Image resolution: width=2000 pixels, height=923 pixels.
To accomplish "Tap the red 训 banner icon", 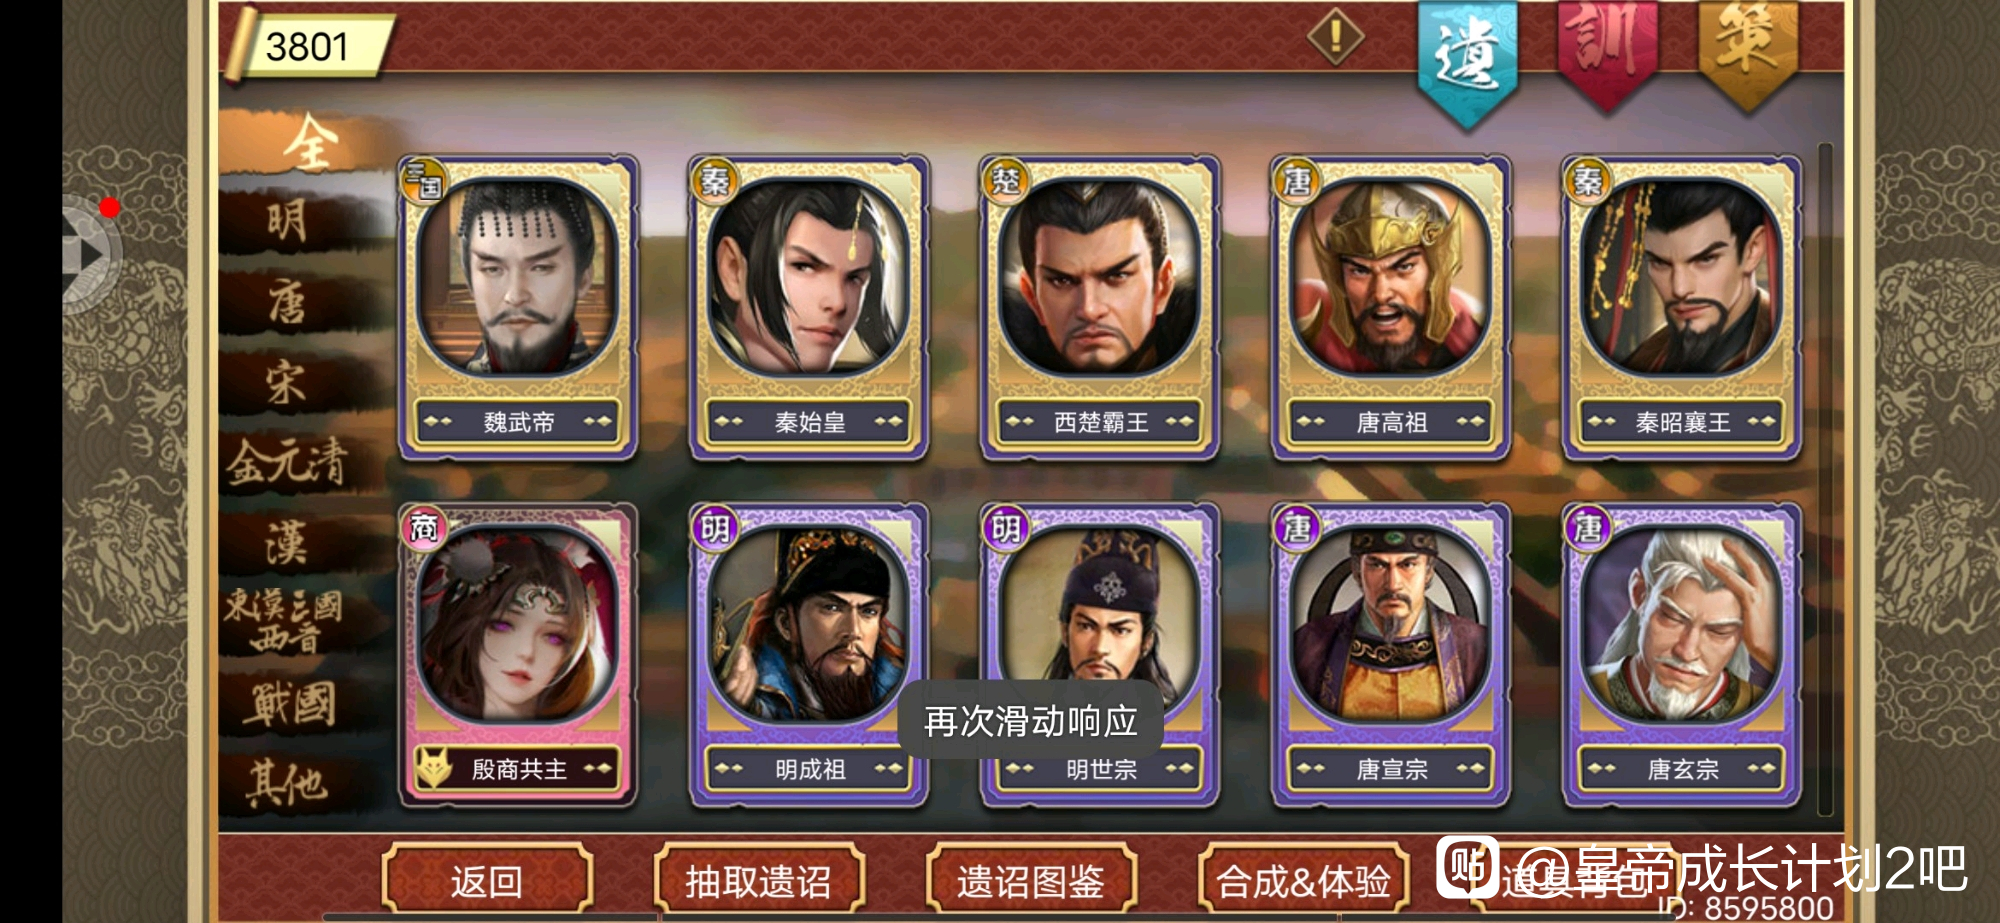I will (x=1607, y=52).
